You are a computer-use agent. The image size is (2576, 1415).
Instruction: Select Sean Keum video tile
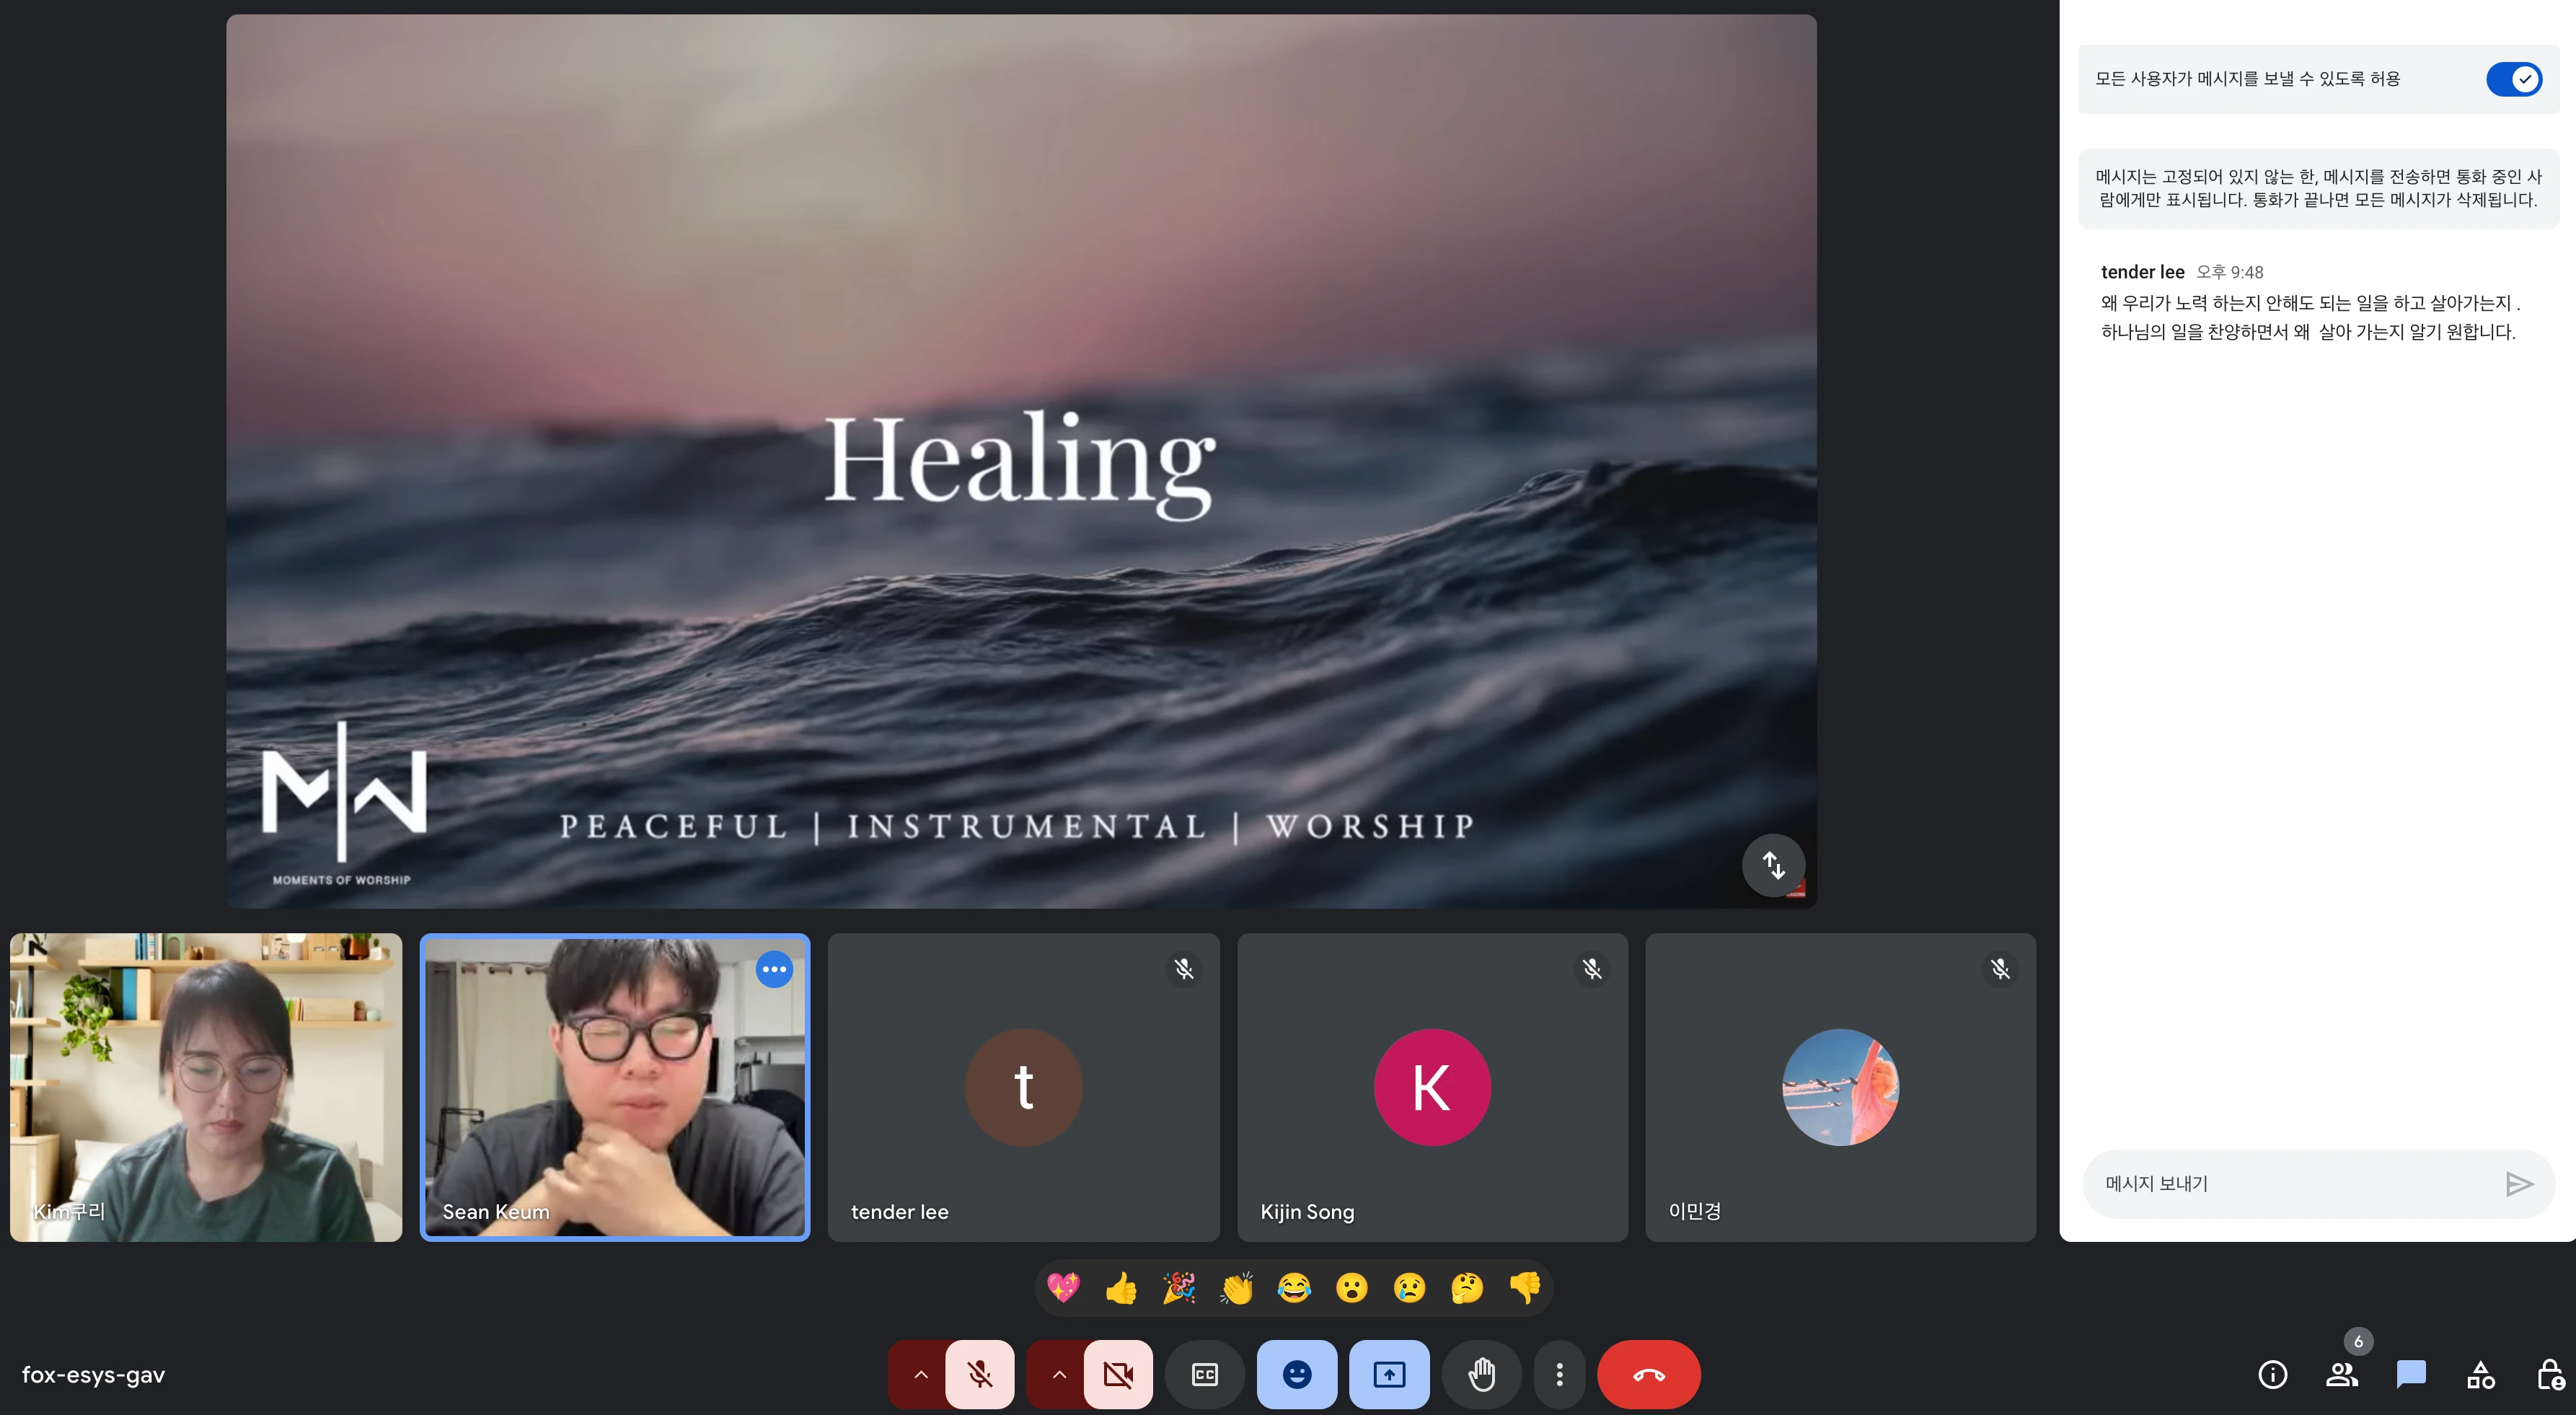click(x=615, y=1087)
